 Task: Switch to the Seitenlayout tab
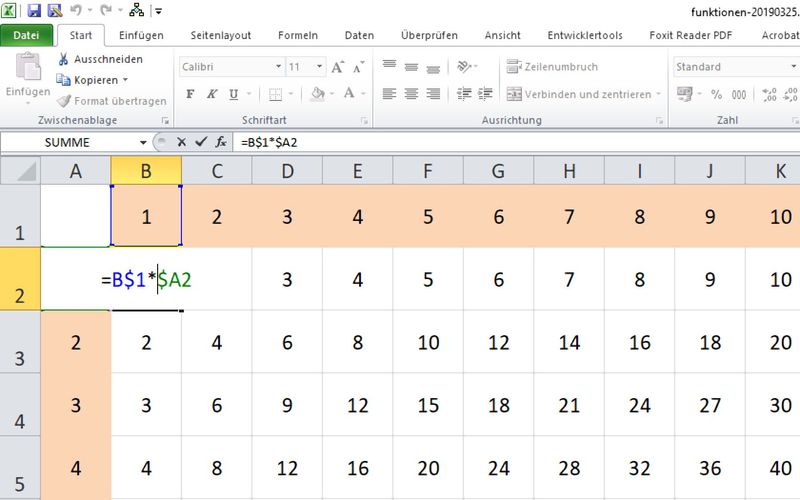(221, 35)
